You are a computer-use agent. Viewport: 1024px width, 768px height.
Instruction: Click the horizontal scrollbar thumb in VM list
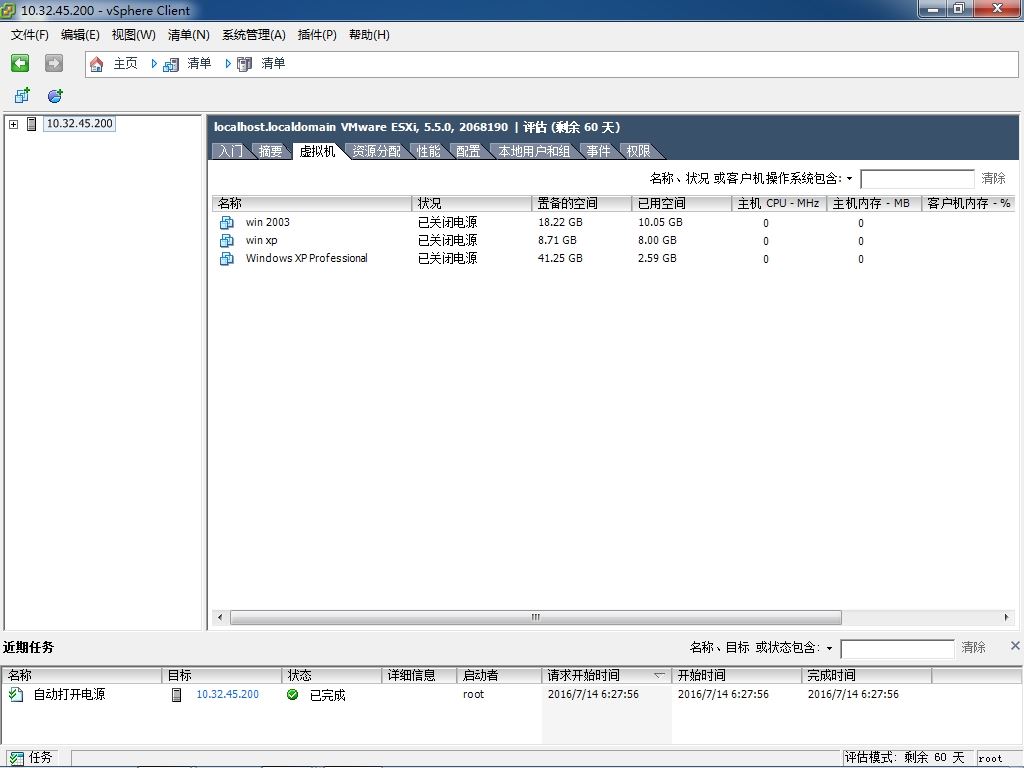click(x=536, y=617)
